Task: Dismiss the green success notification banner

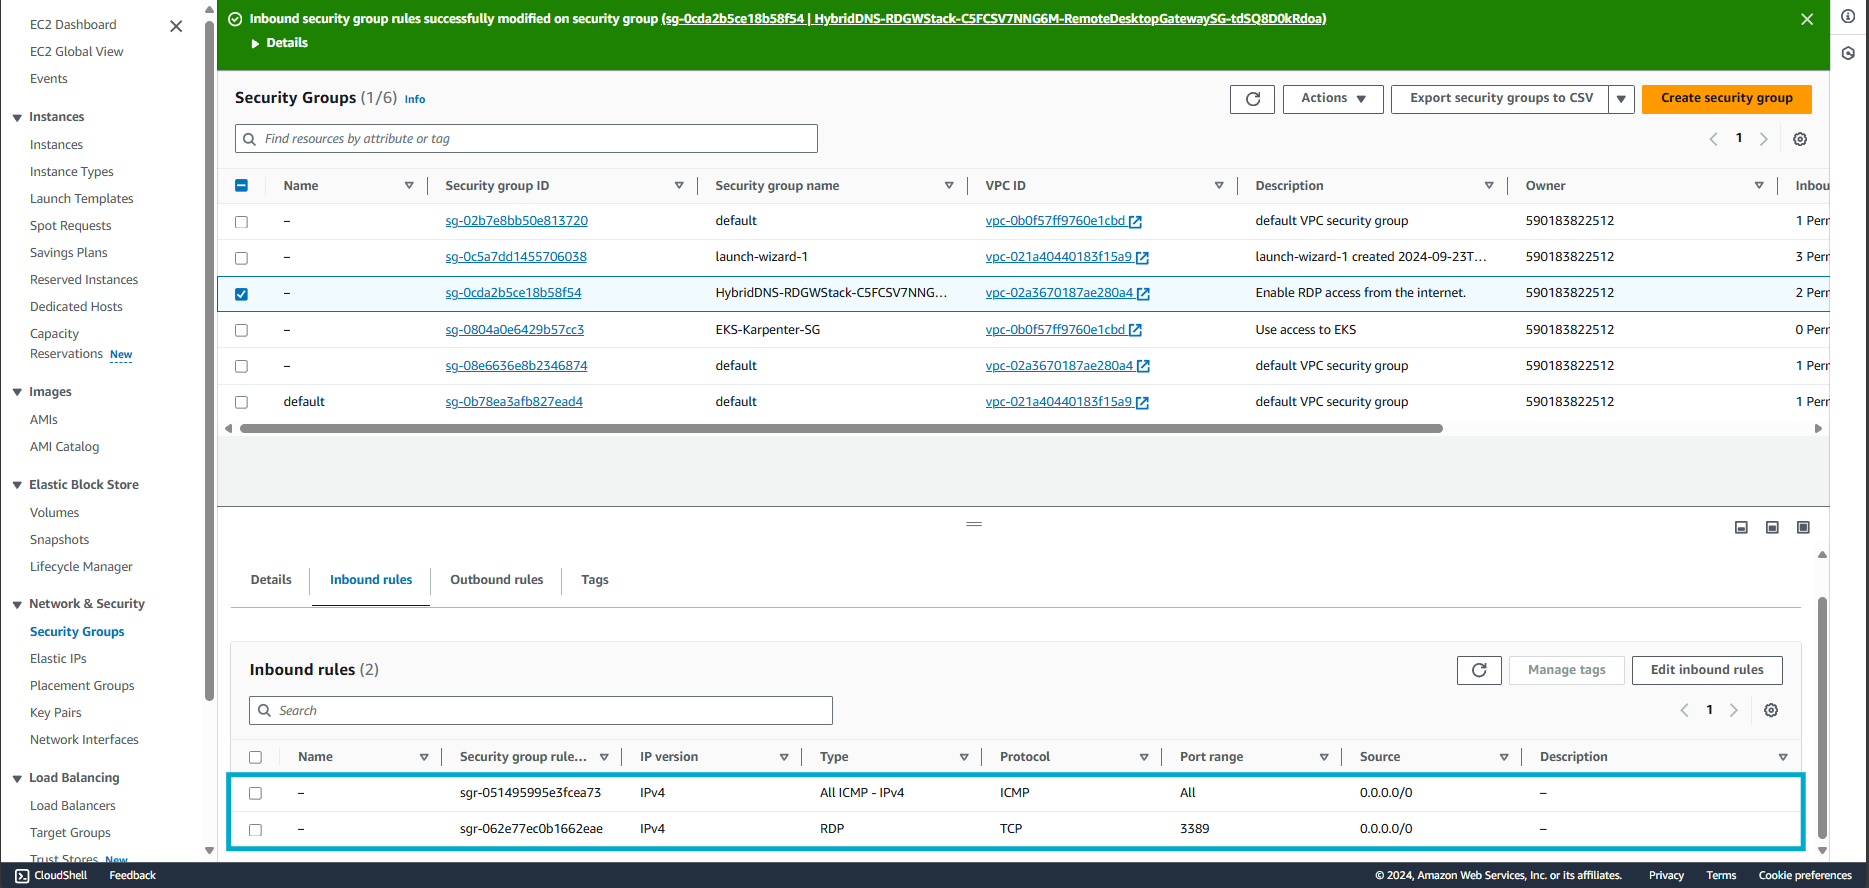Action: point(1807,19)
